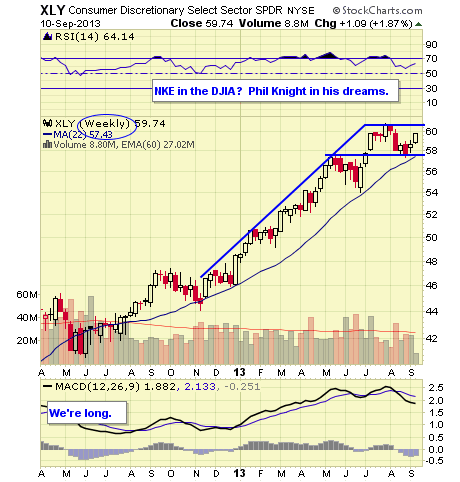The image size is (460, 482).
Task: Click the Volume 8.80M, EMA(60) 27.02M legend
Action: pos(124,145)
